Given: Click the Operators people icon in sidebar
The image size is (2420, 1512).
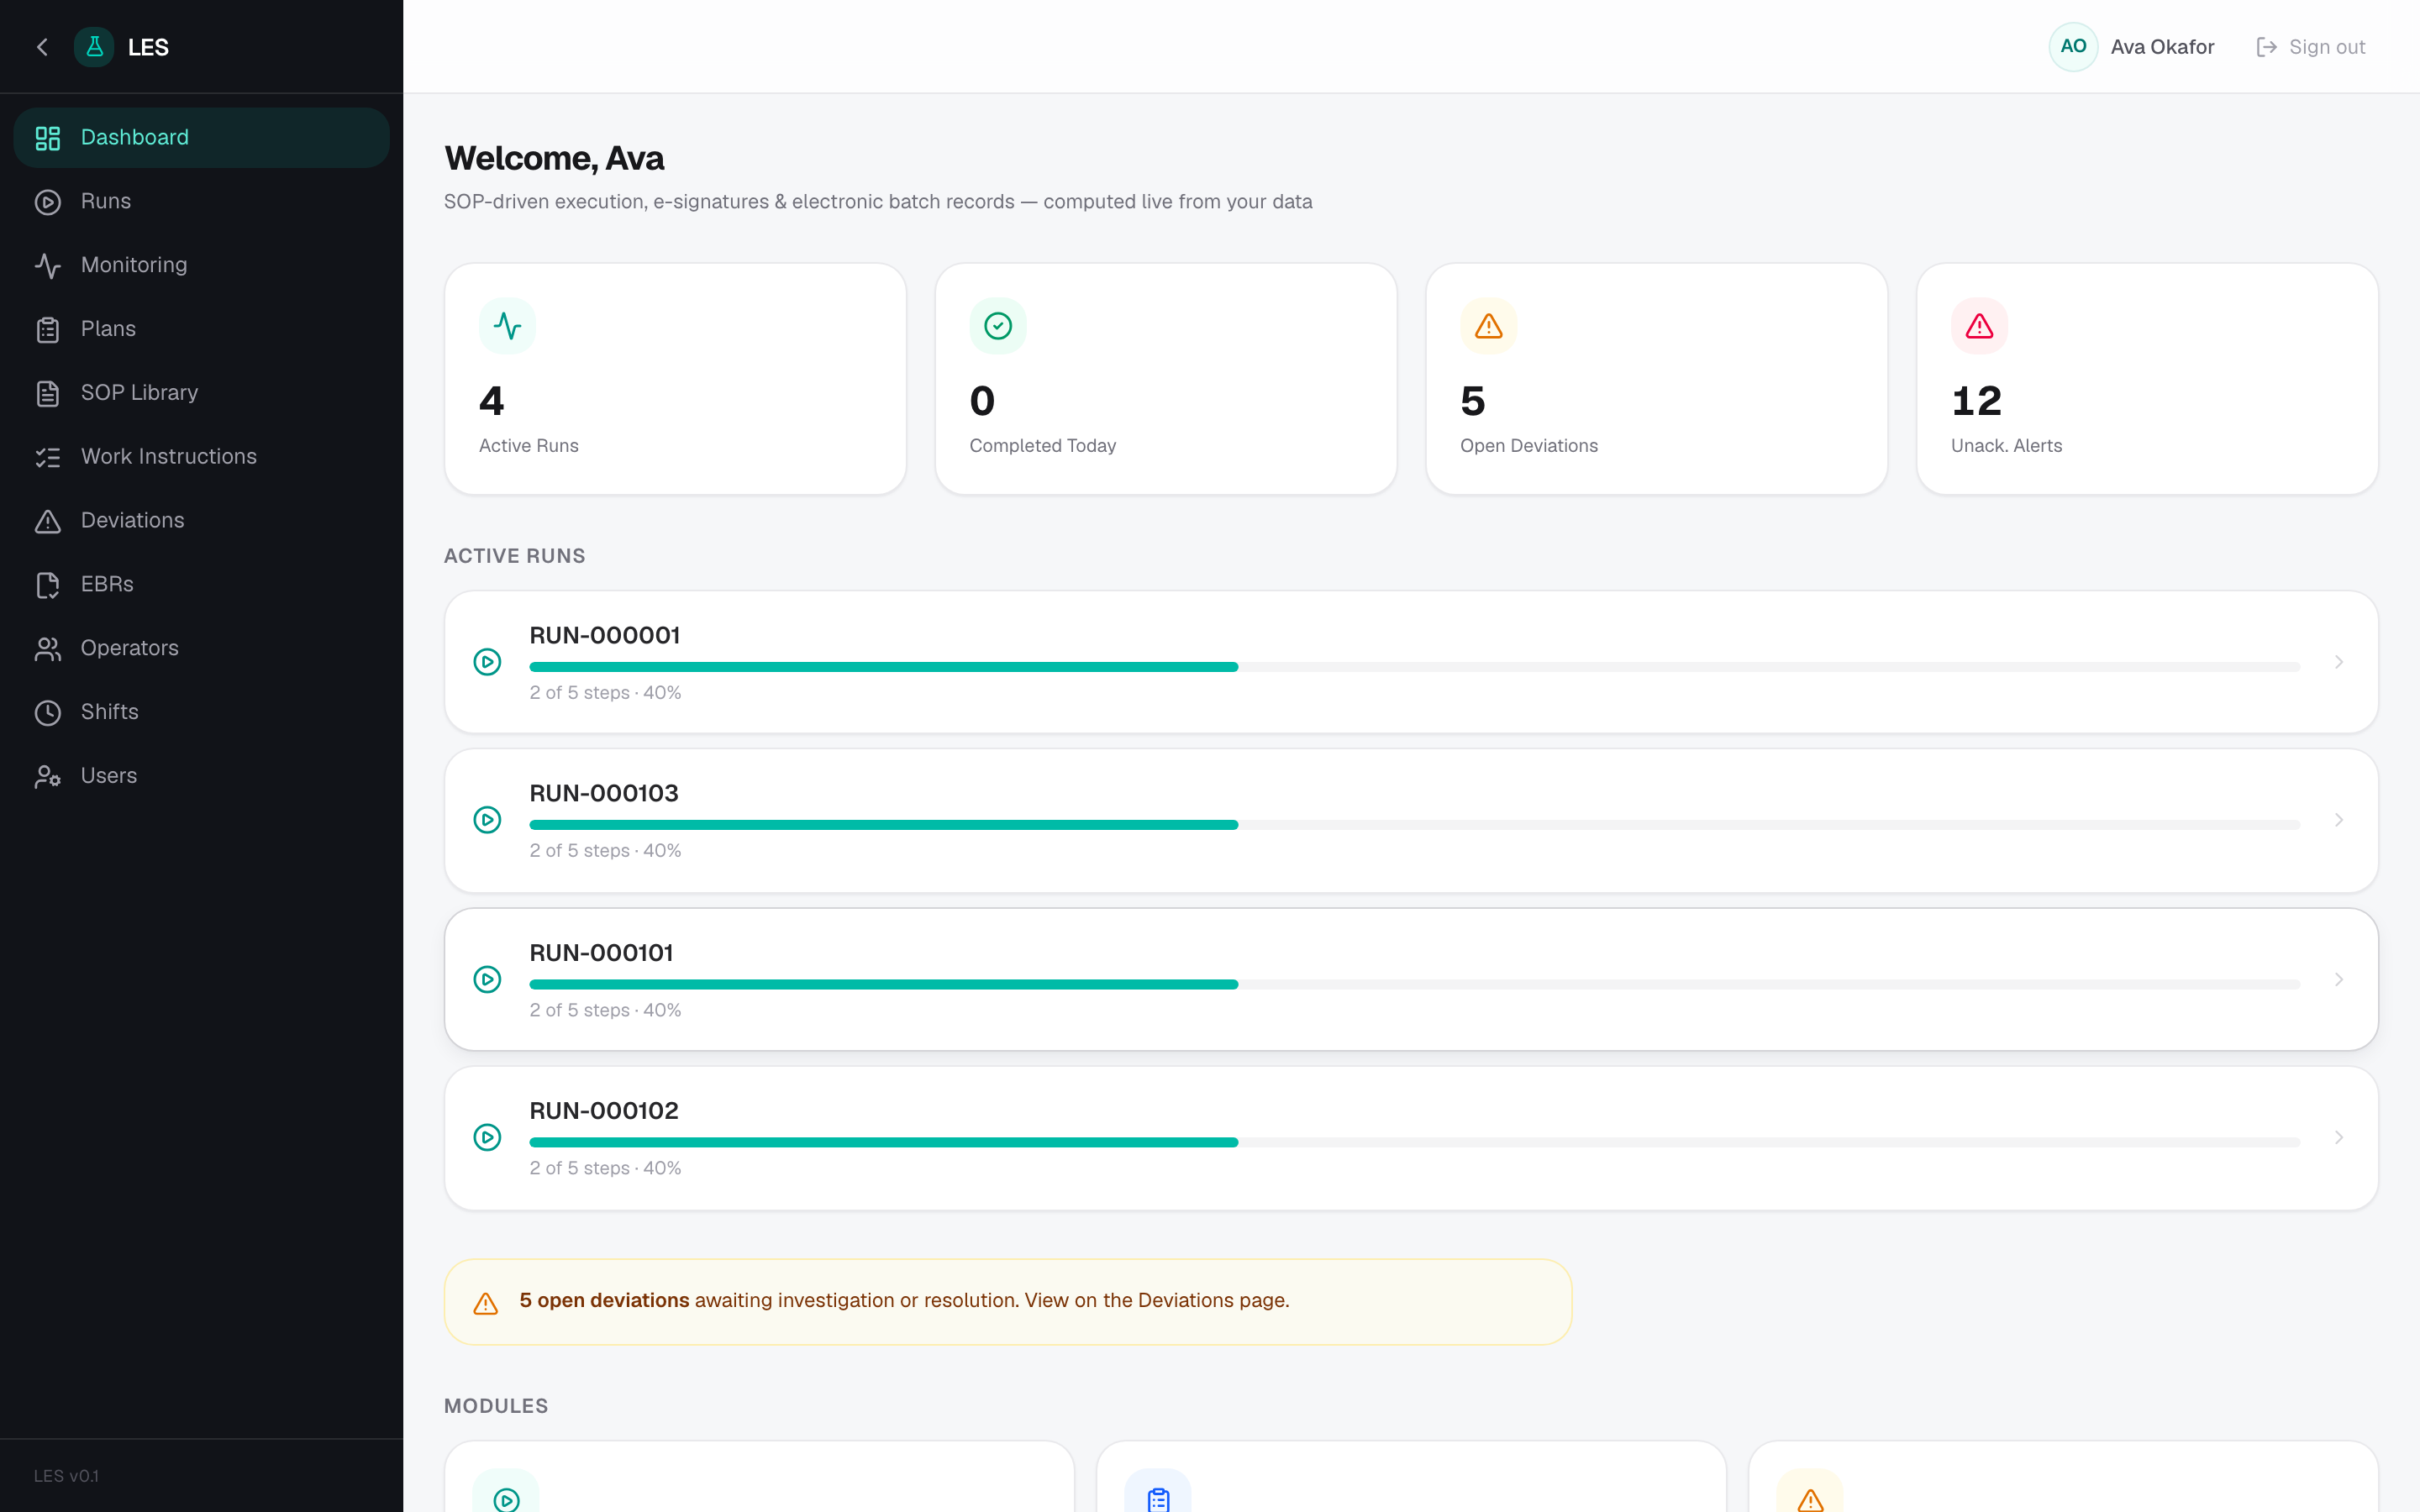Looking at the screenshot, I should click(x=48, y=649).
